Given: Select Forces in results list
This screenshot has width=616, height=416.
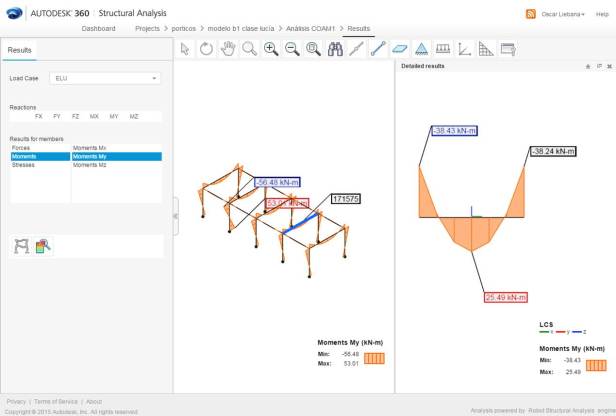Looking at the screenshot, I should [x=21, y=147].
